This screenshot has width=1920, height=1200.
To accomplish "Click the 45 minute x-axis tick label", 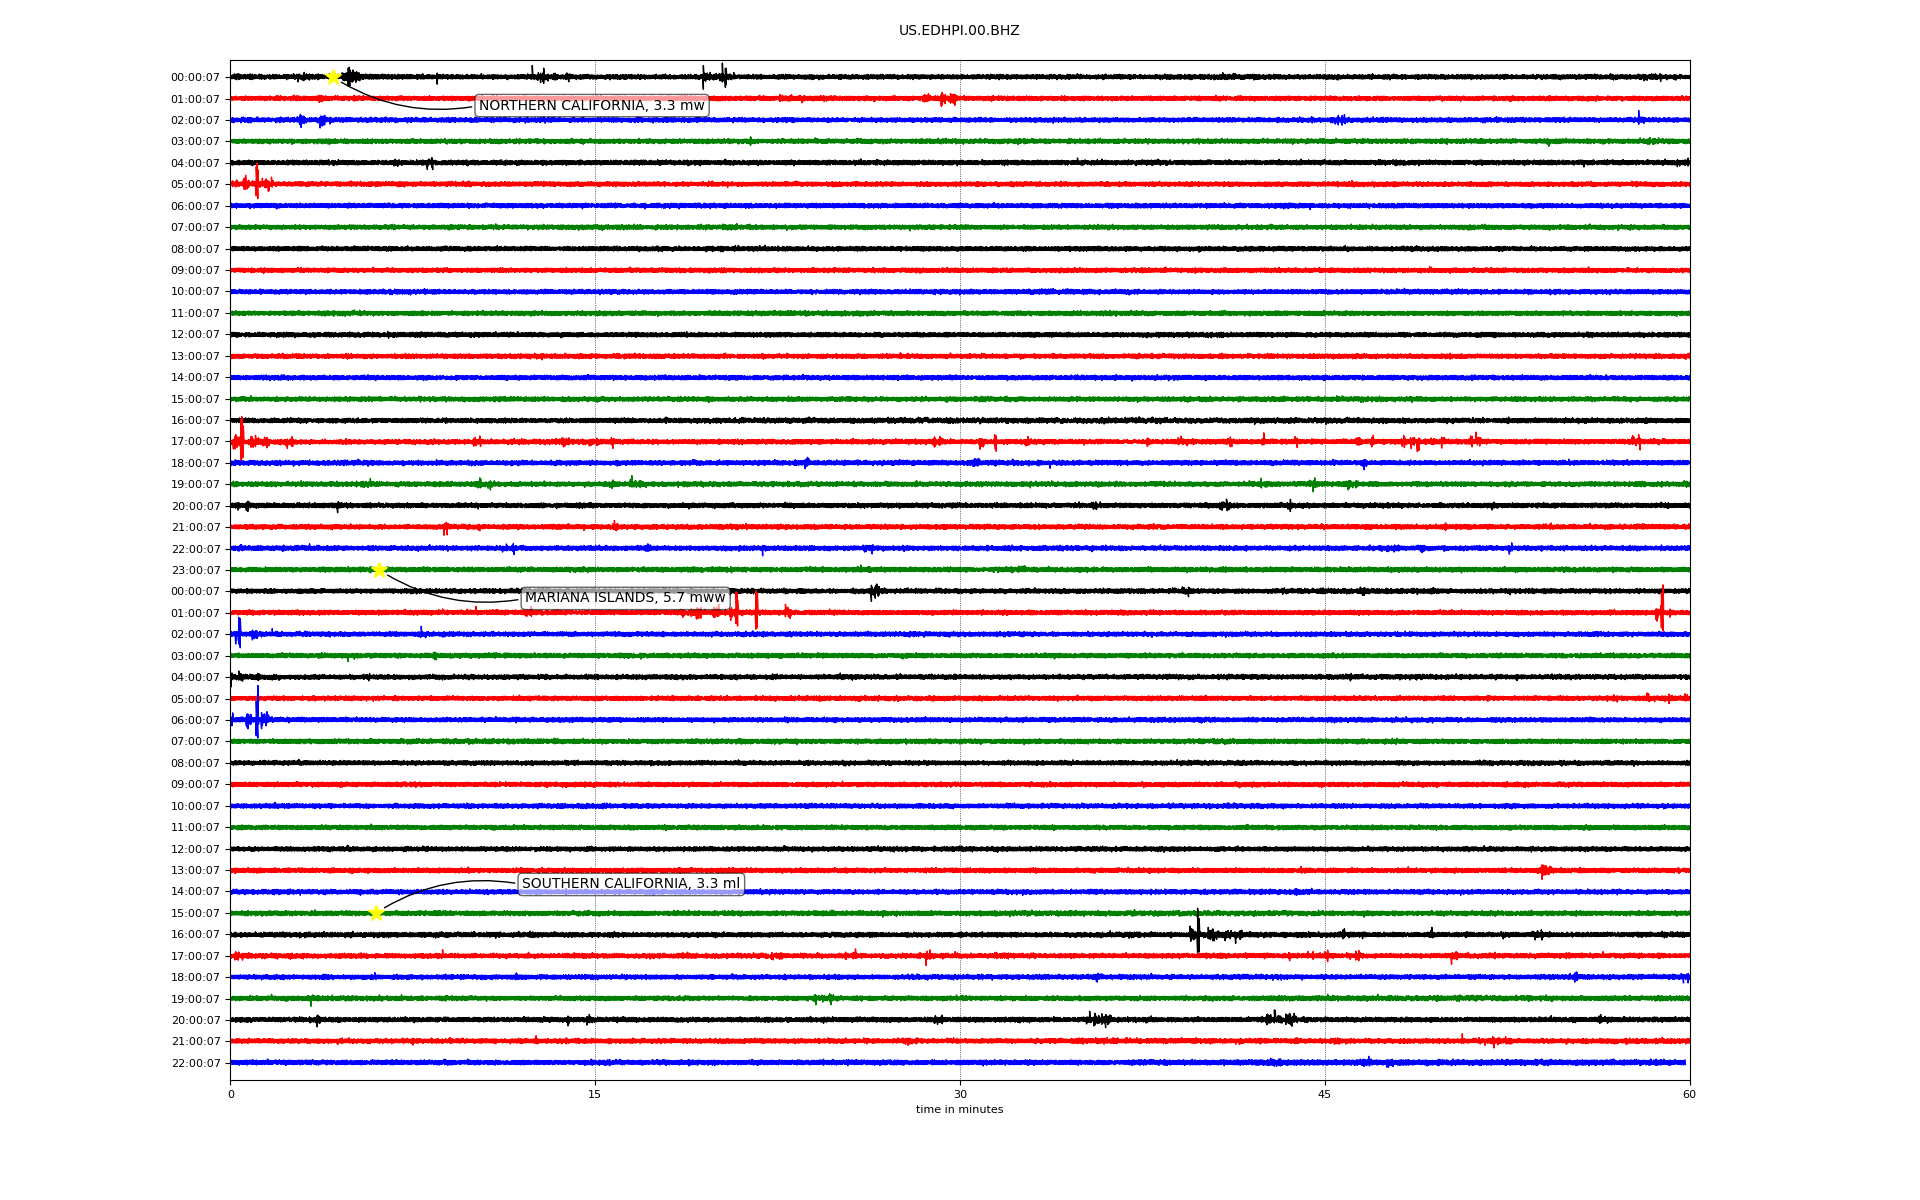I will click(1325, 1094).
